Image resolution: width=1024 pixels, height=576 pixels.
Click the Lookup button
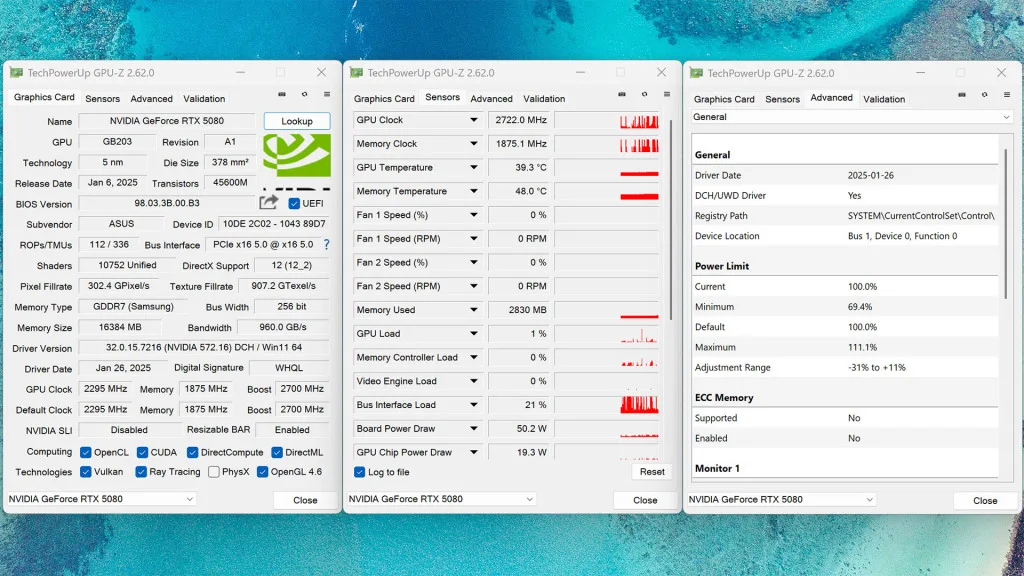pos(297,120)
